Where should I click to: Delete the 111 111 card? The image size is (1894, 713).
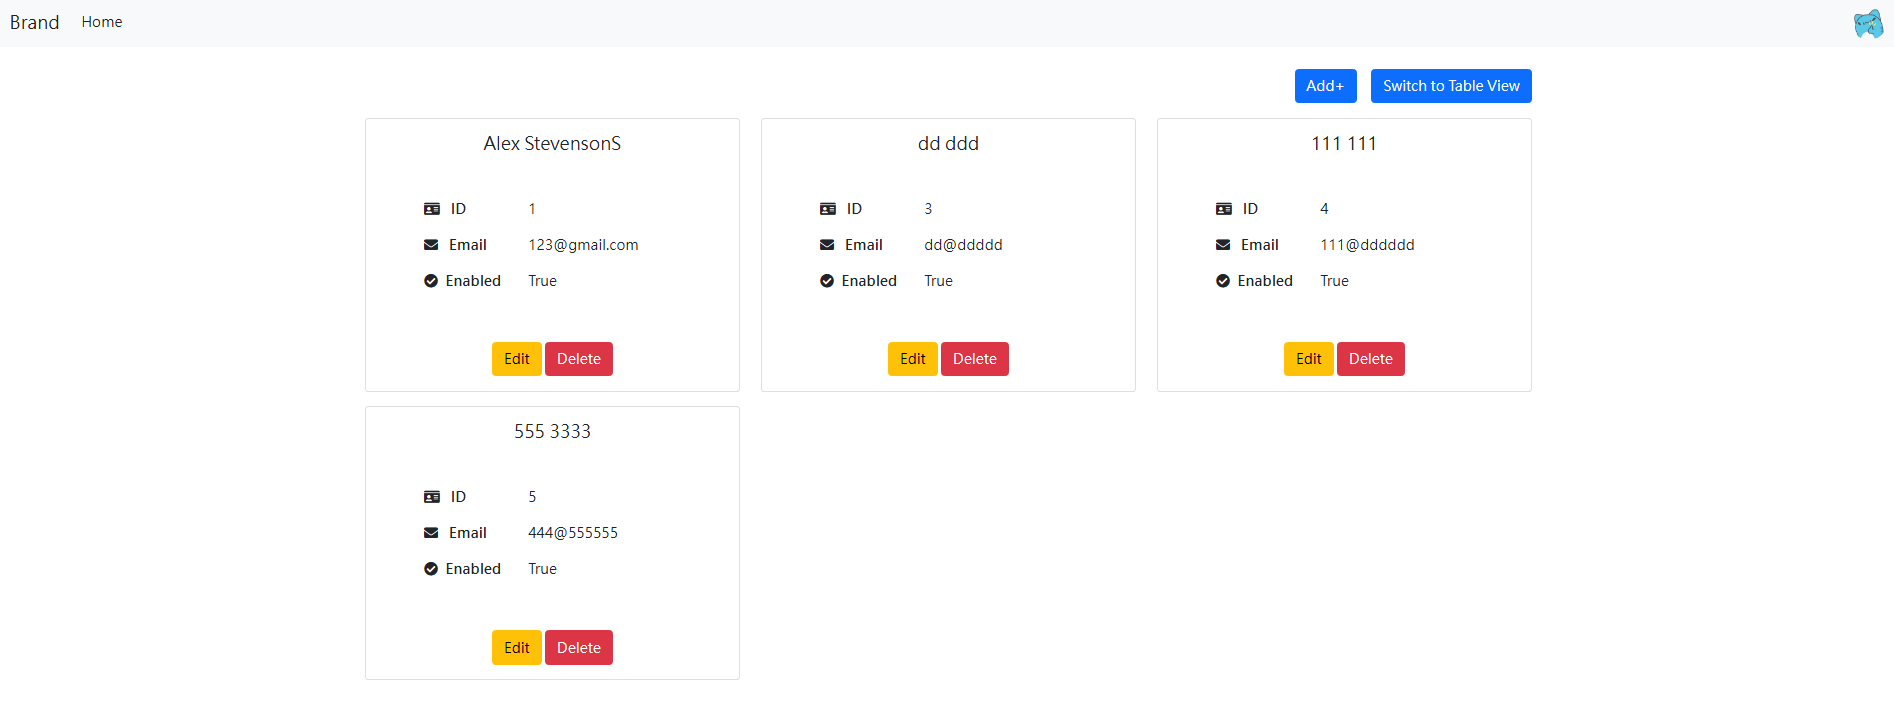pos(1371,359)
